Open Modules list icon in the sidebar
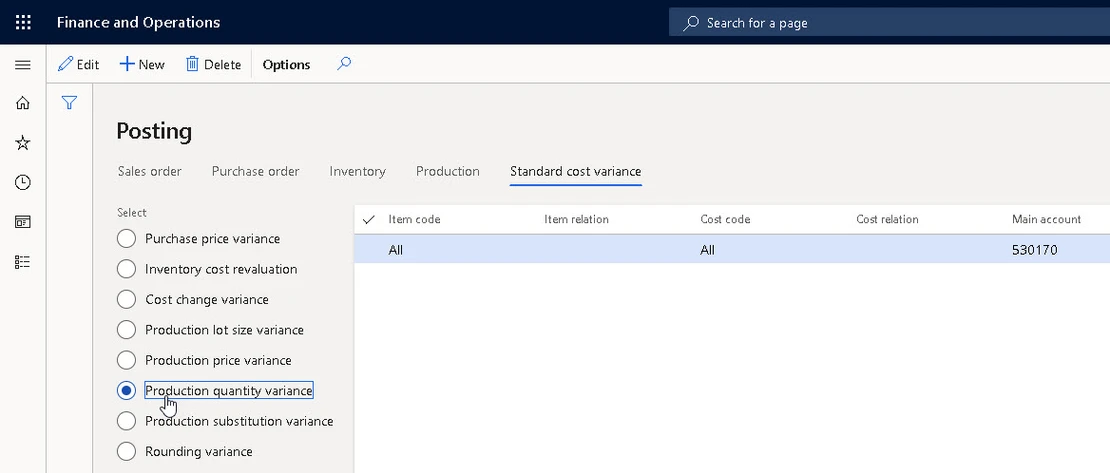 pyautogui.click(x=23, y=262)
